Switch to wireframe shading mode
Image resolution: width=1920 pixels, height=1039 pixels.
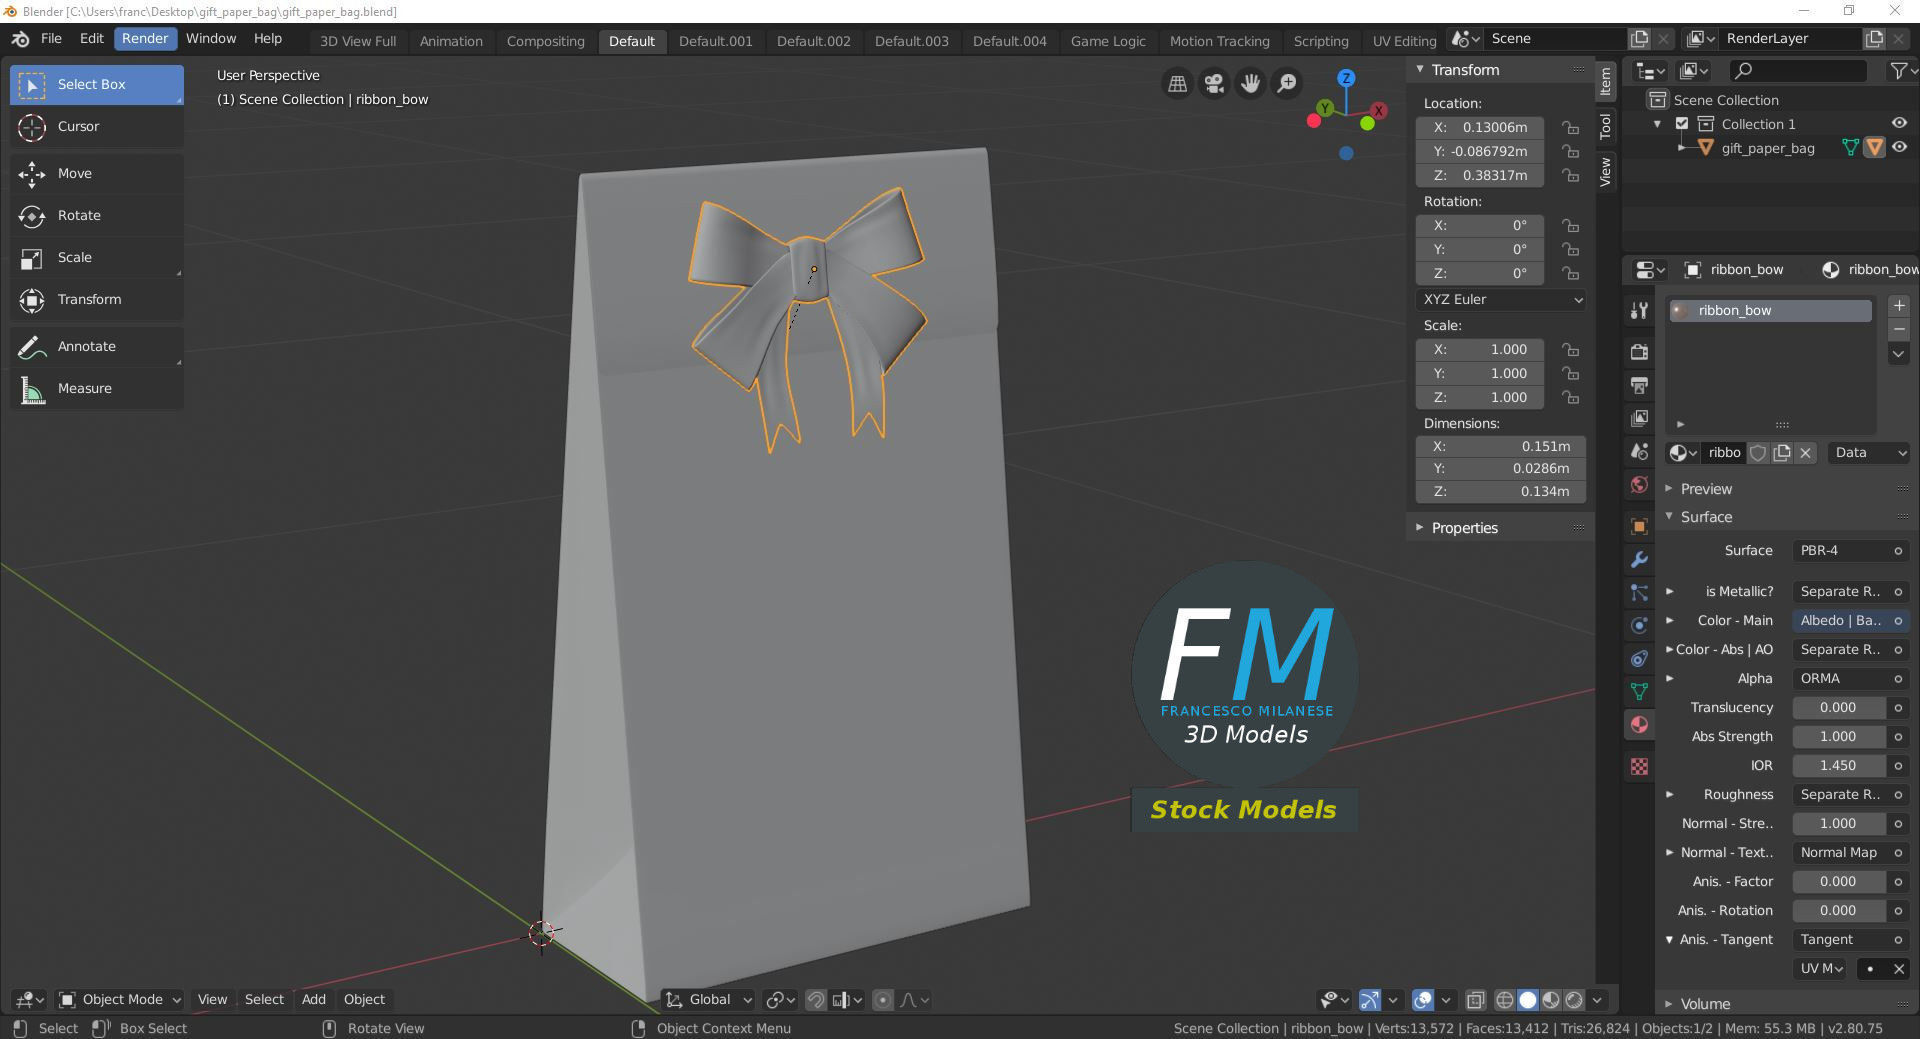pos(1505,1000)
